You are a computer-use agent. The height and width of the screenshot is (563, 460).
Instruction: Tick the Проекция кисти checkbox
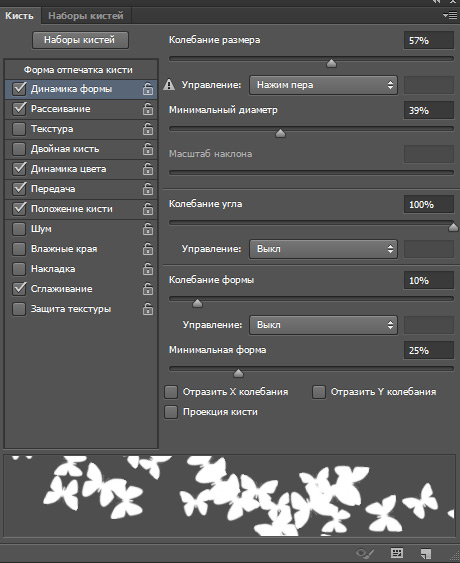point(171,412)
